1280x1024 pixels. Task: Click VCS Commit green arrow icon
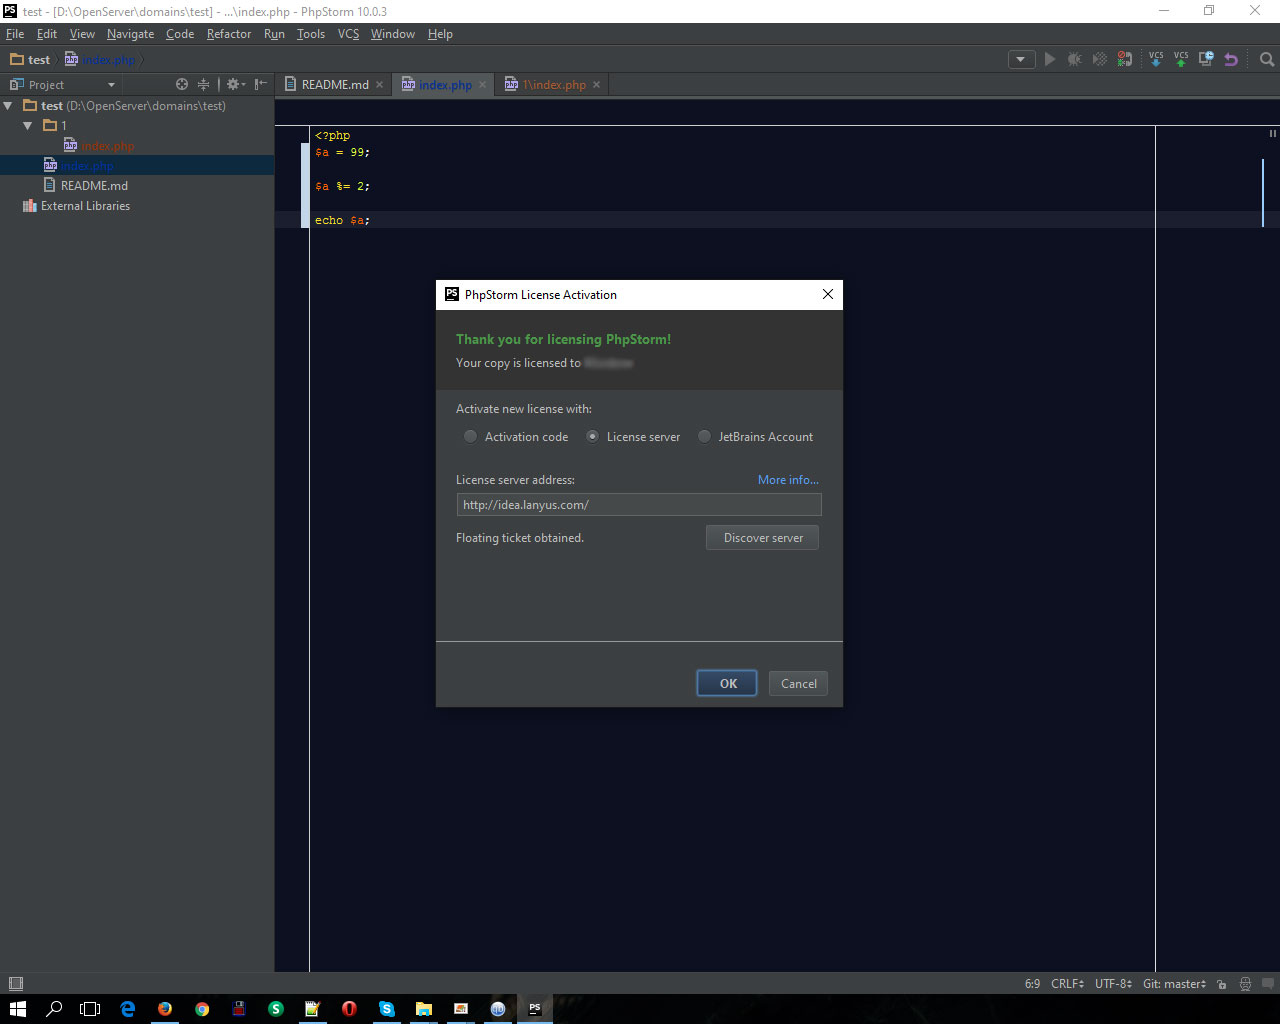[x=1181, y=60]
